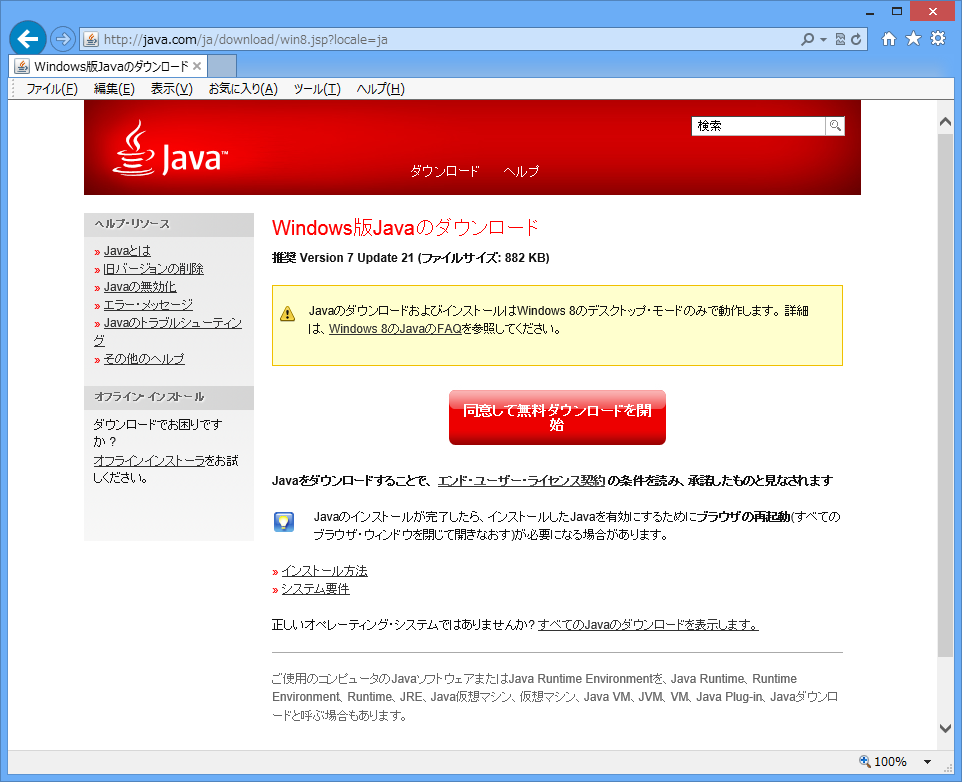
Task: Open the ツール(T) menu
Action: [317, 89]
